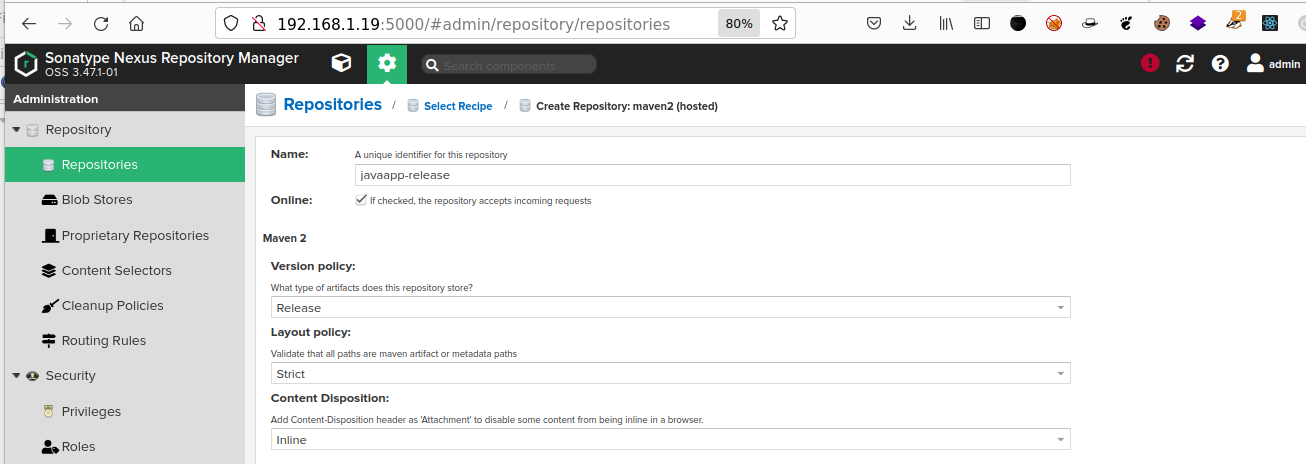Open the browser downloads icon
The image size is (1306, 464).
(x=909, y=23)
